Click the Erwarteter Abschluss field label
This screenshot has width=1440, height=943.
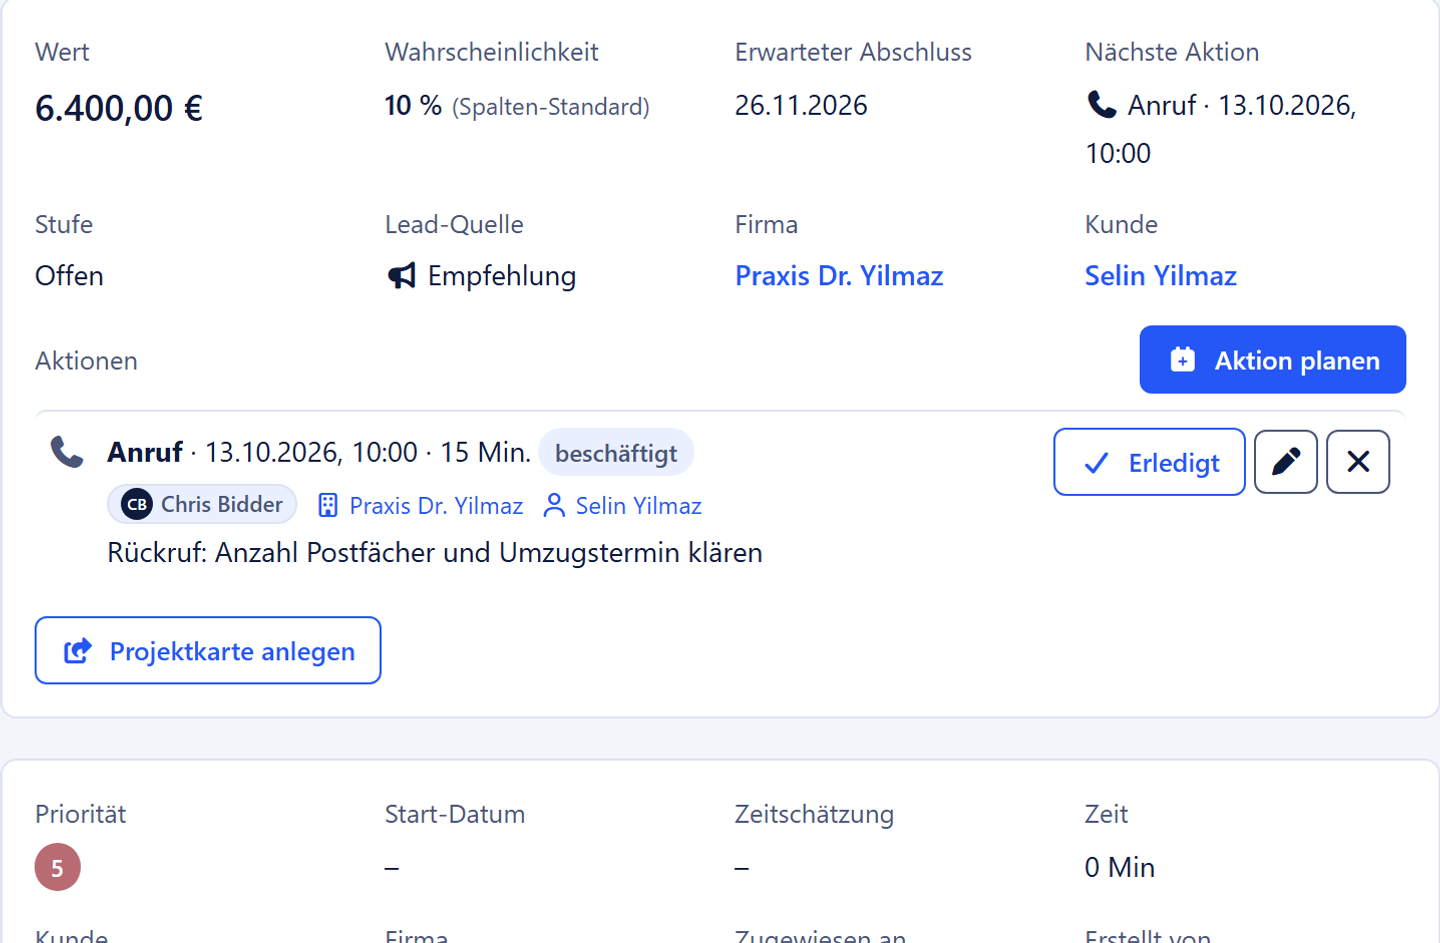[x=853, y=52]
